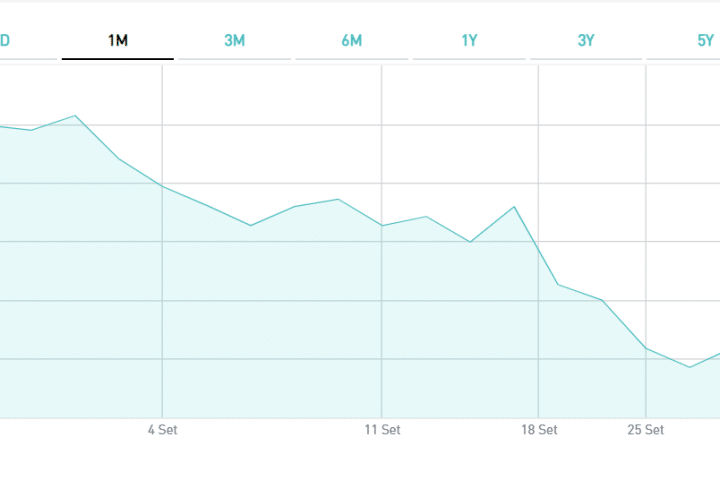Click the dip between 11 Set and 18 Set
720x480 pixels.
pos(470,242)
